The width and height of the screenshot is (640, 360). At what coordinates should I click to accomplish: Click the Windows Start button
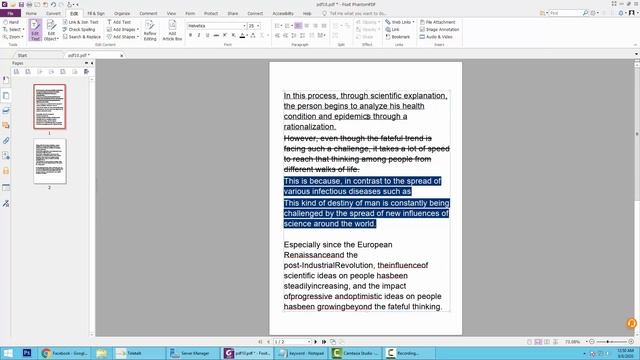8,353
